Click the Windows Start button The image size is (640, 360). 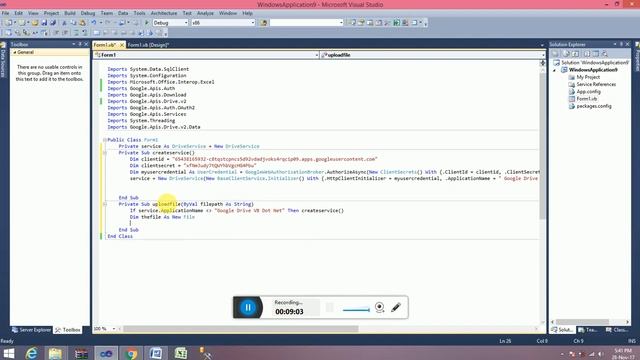click(9, 353)
